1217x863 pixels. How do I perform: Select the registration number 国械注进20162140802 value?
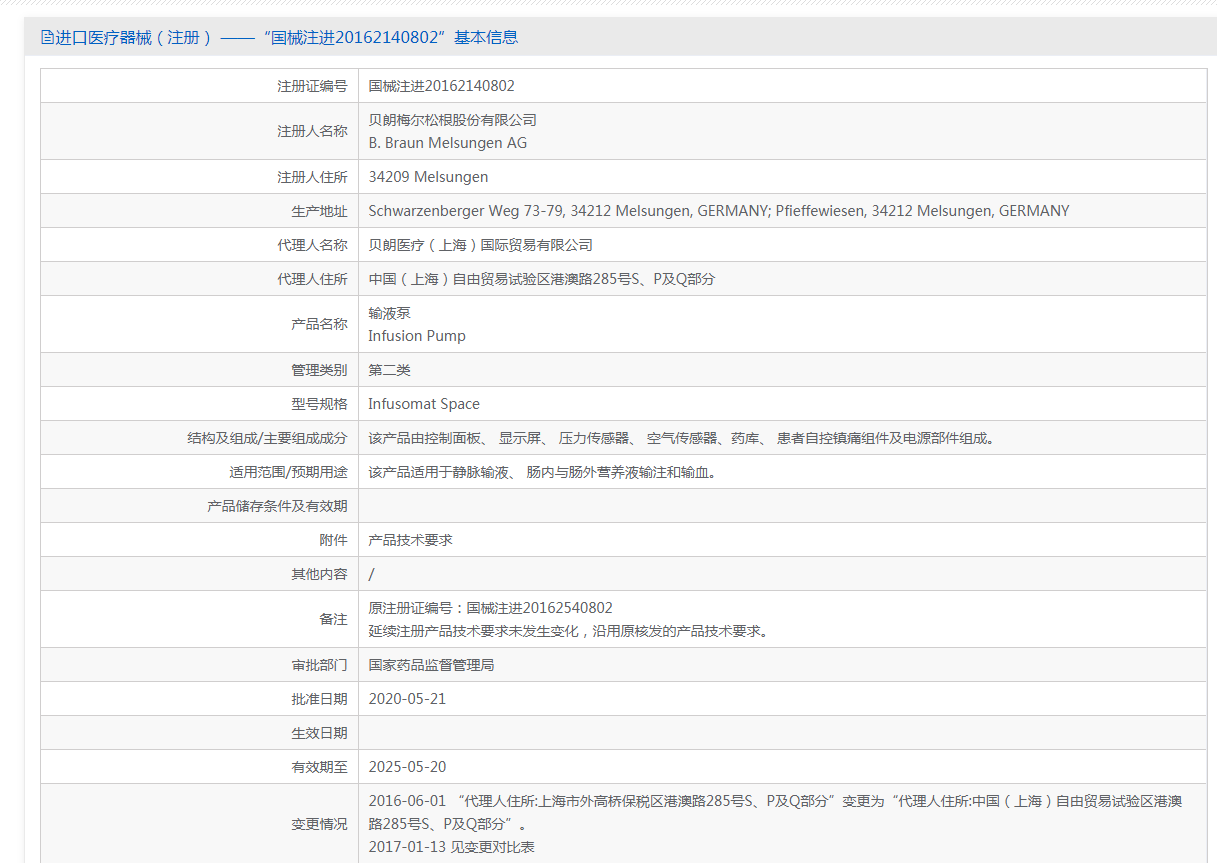[x=442, y=86]
